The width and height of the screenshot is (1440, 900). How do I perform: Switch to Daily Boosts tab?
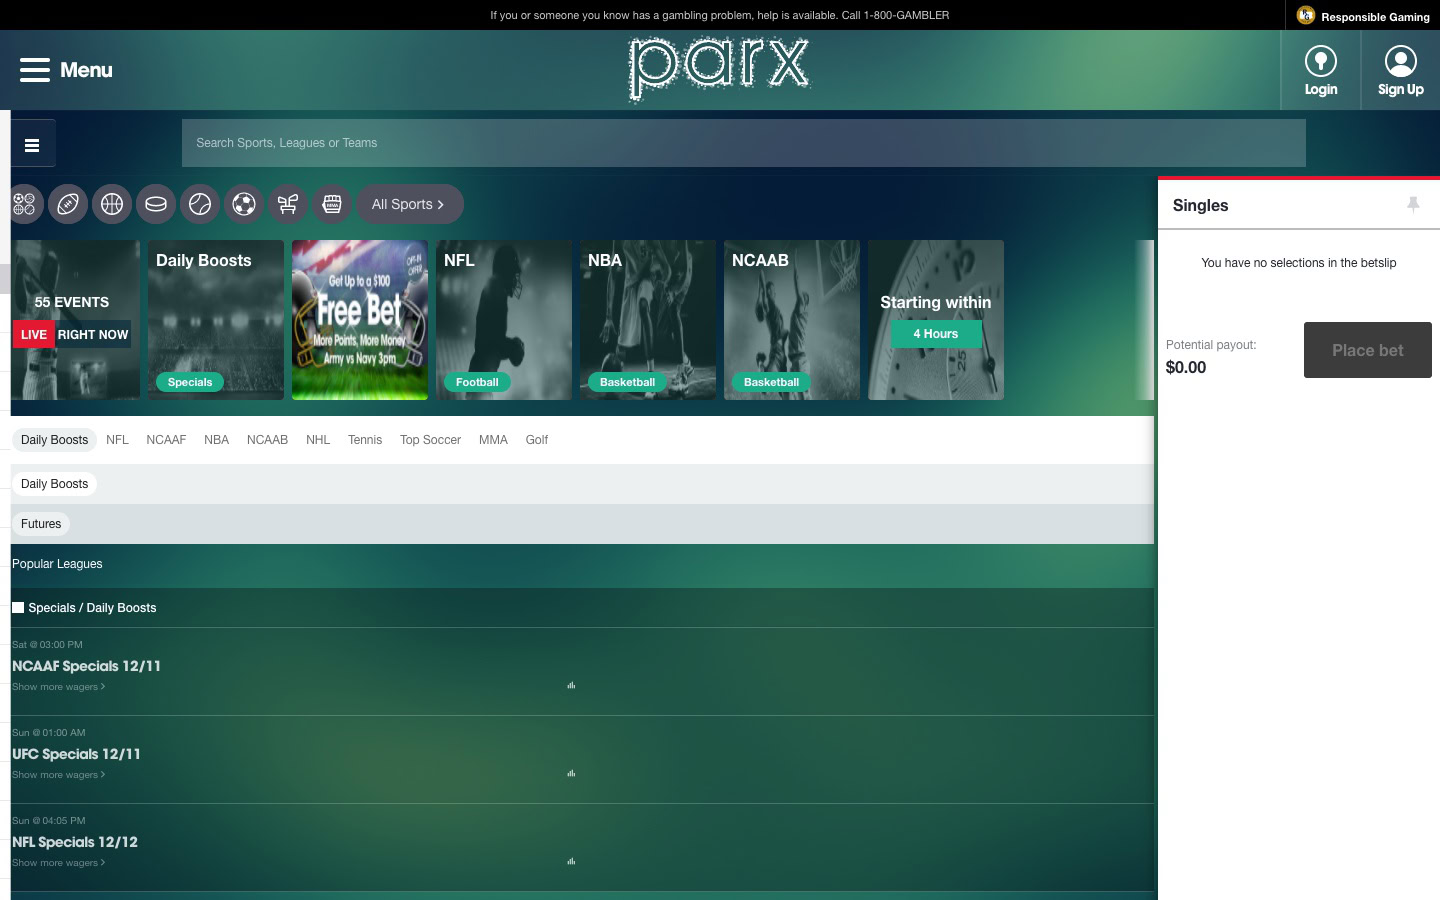coord(54,440)
